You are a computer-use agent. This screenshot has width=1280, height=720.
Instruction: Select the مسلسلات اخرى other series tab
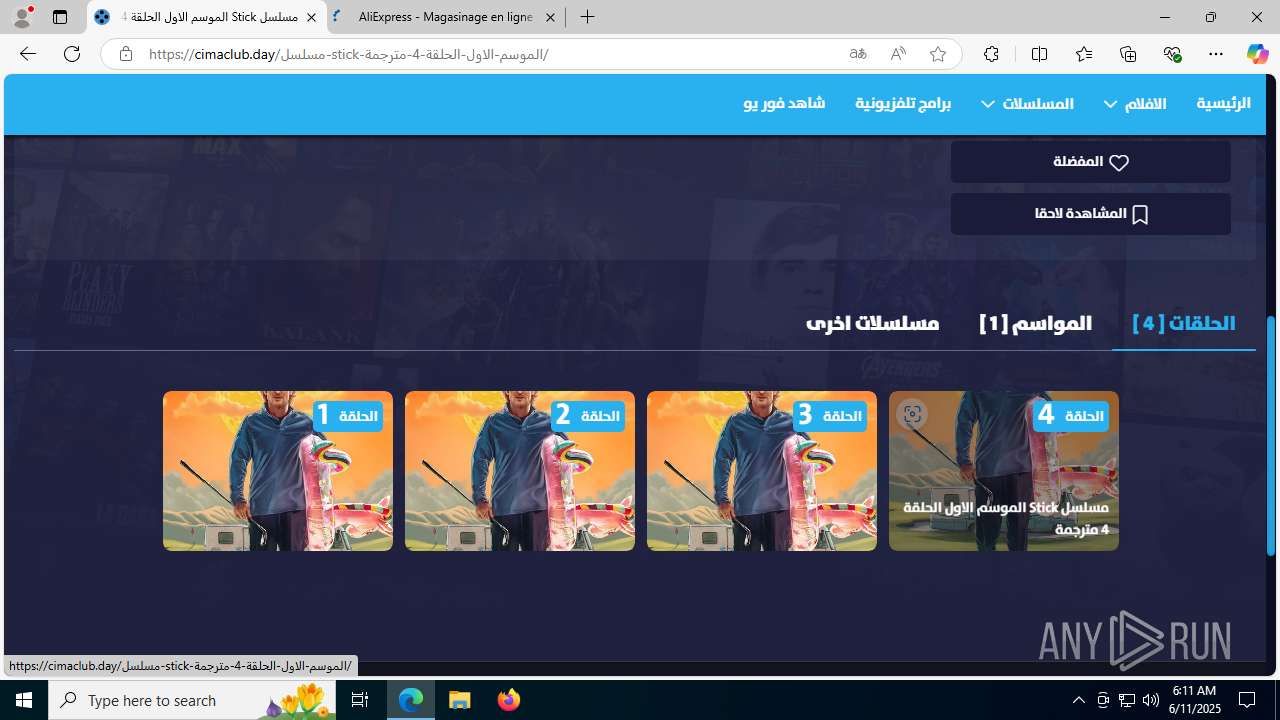(872, 323)
